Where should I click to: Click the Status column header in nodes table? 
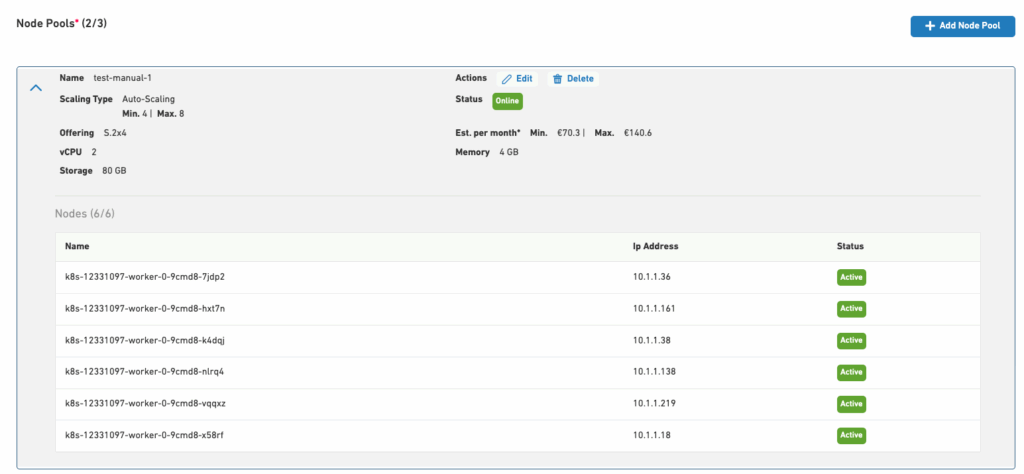click(850, 246)
